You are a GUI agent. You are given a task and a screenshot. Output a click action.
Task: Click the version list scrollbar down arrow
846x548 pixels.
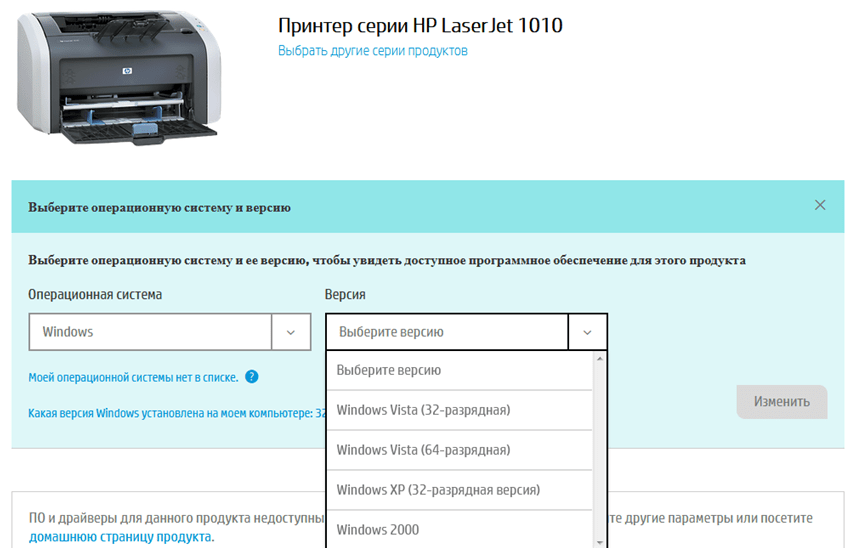pyautogui.click(x=600, y=541)
